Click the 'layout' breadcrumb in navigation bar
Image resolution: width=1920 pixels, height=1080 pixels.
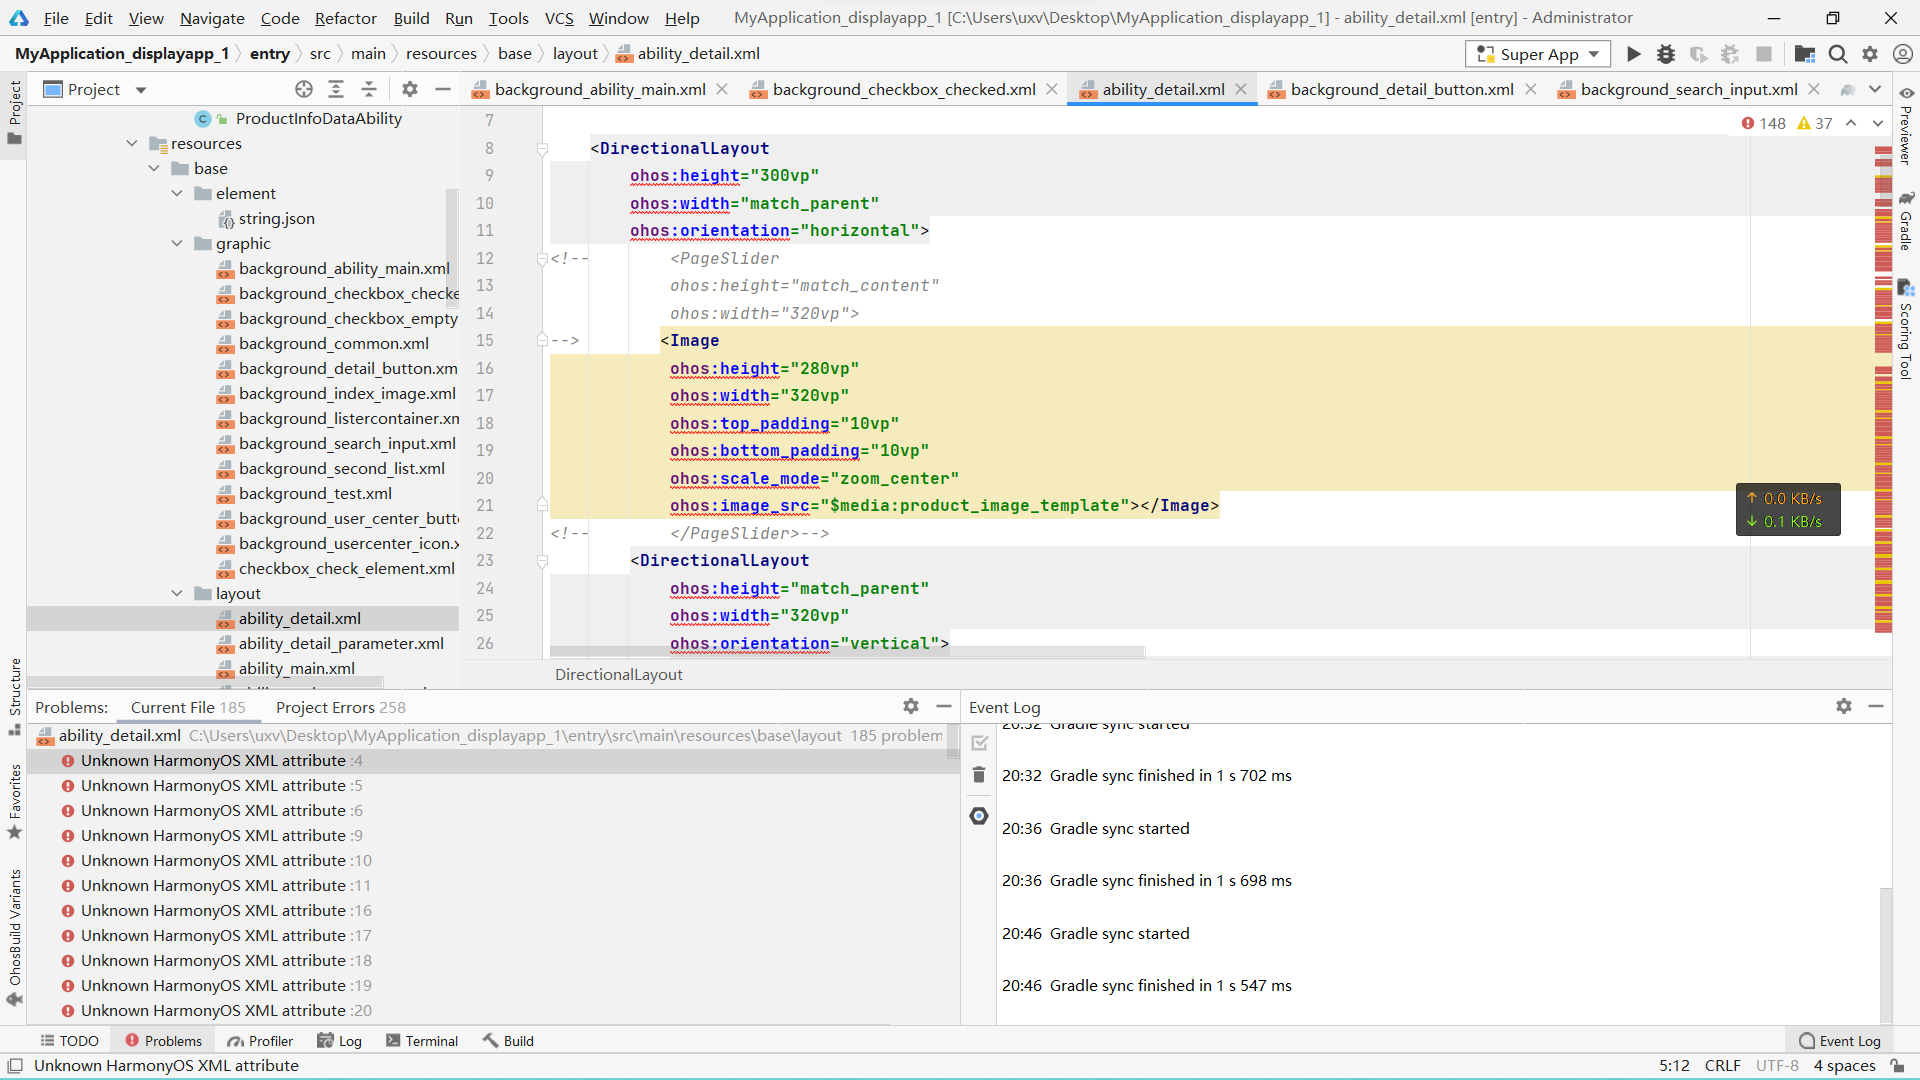click(x=575, y=54)
